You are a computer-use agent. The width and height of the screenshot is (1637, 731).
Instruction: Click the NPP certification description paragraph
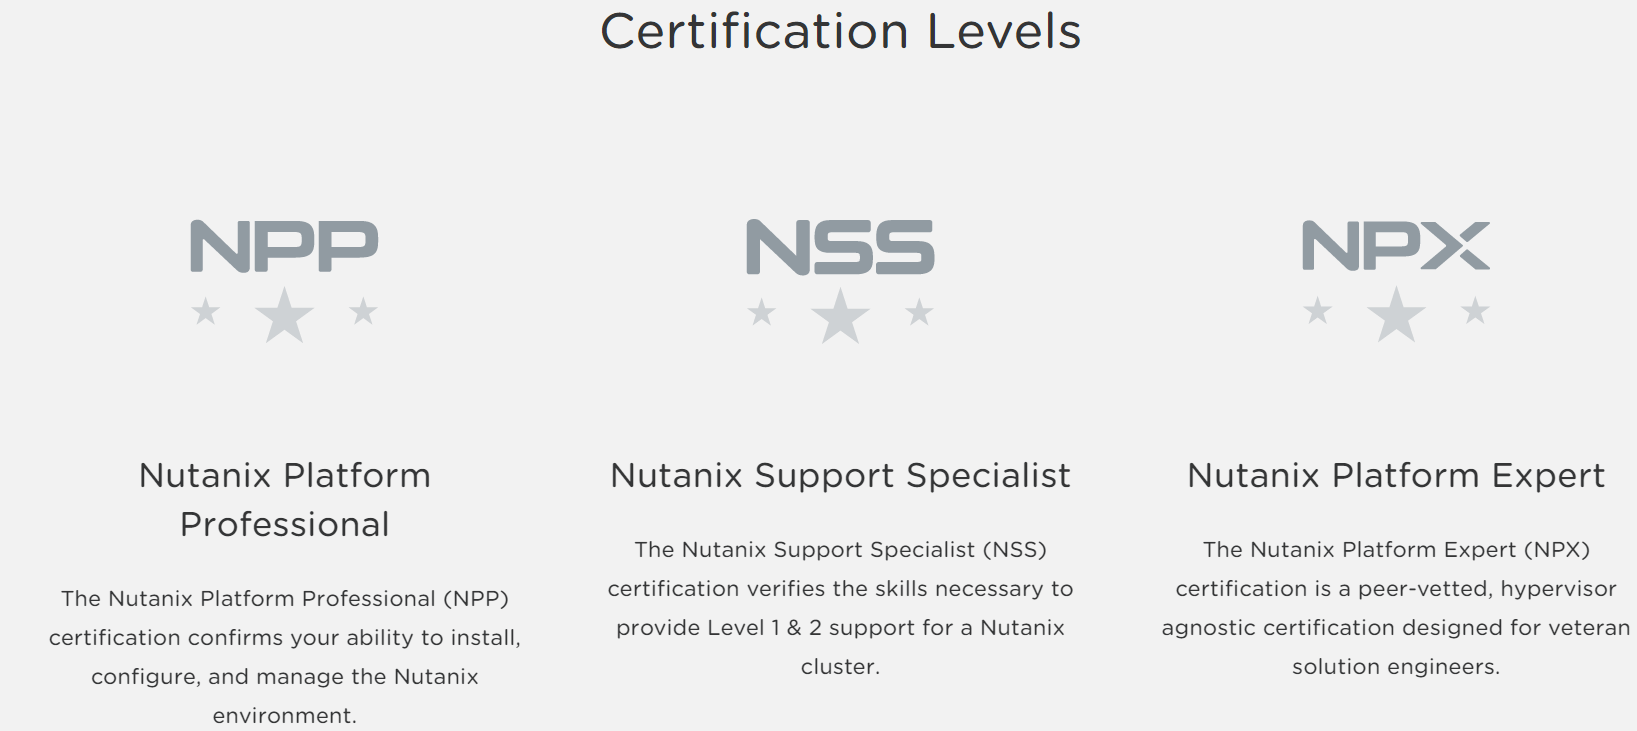click(x=285, y=656)
